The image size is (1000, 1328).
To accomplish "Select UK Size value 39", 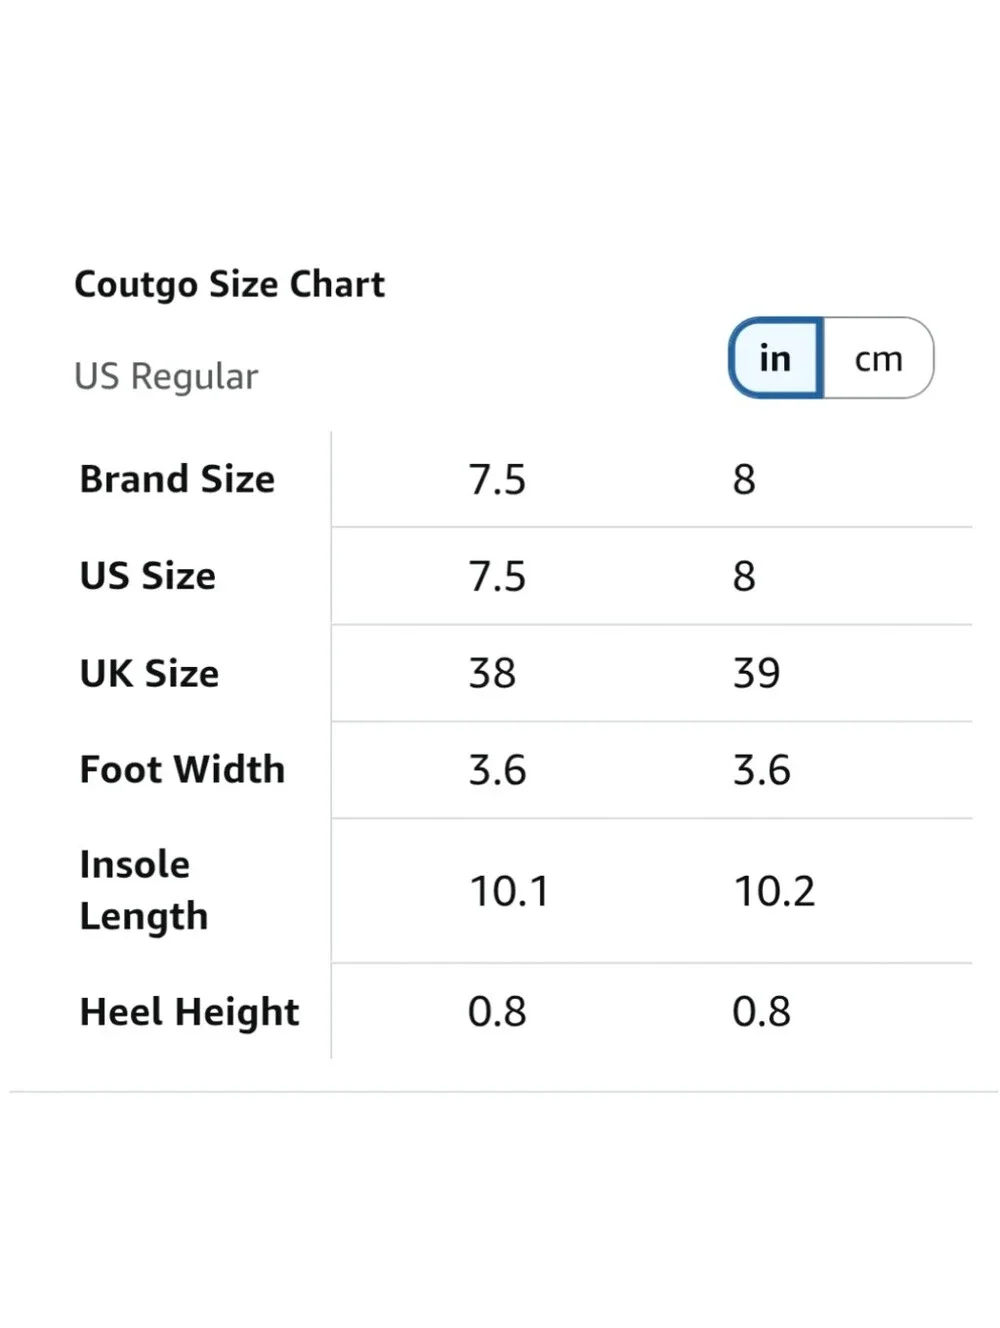I will point(756,674).
